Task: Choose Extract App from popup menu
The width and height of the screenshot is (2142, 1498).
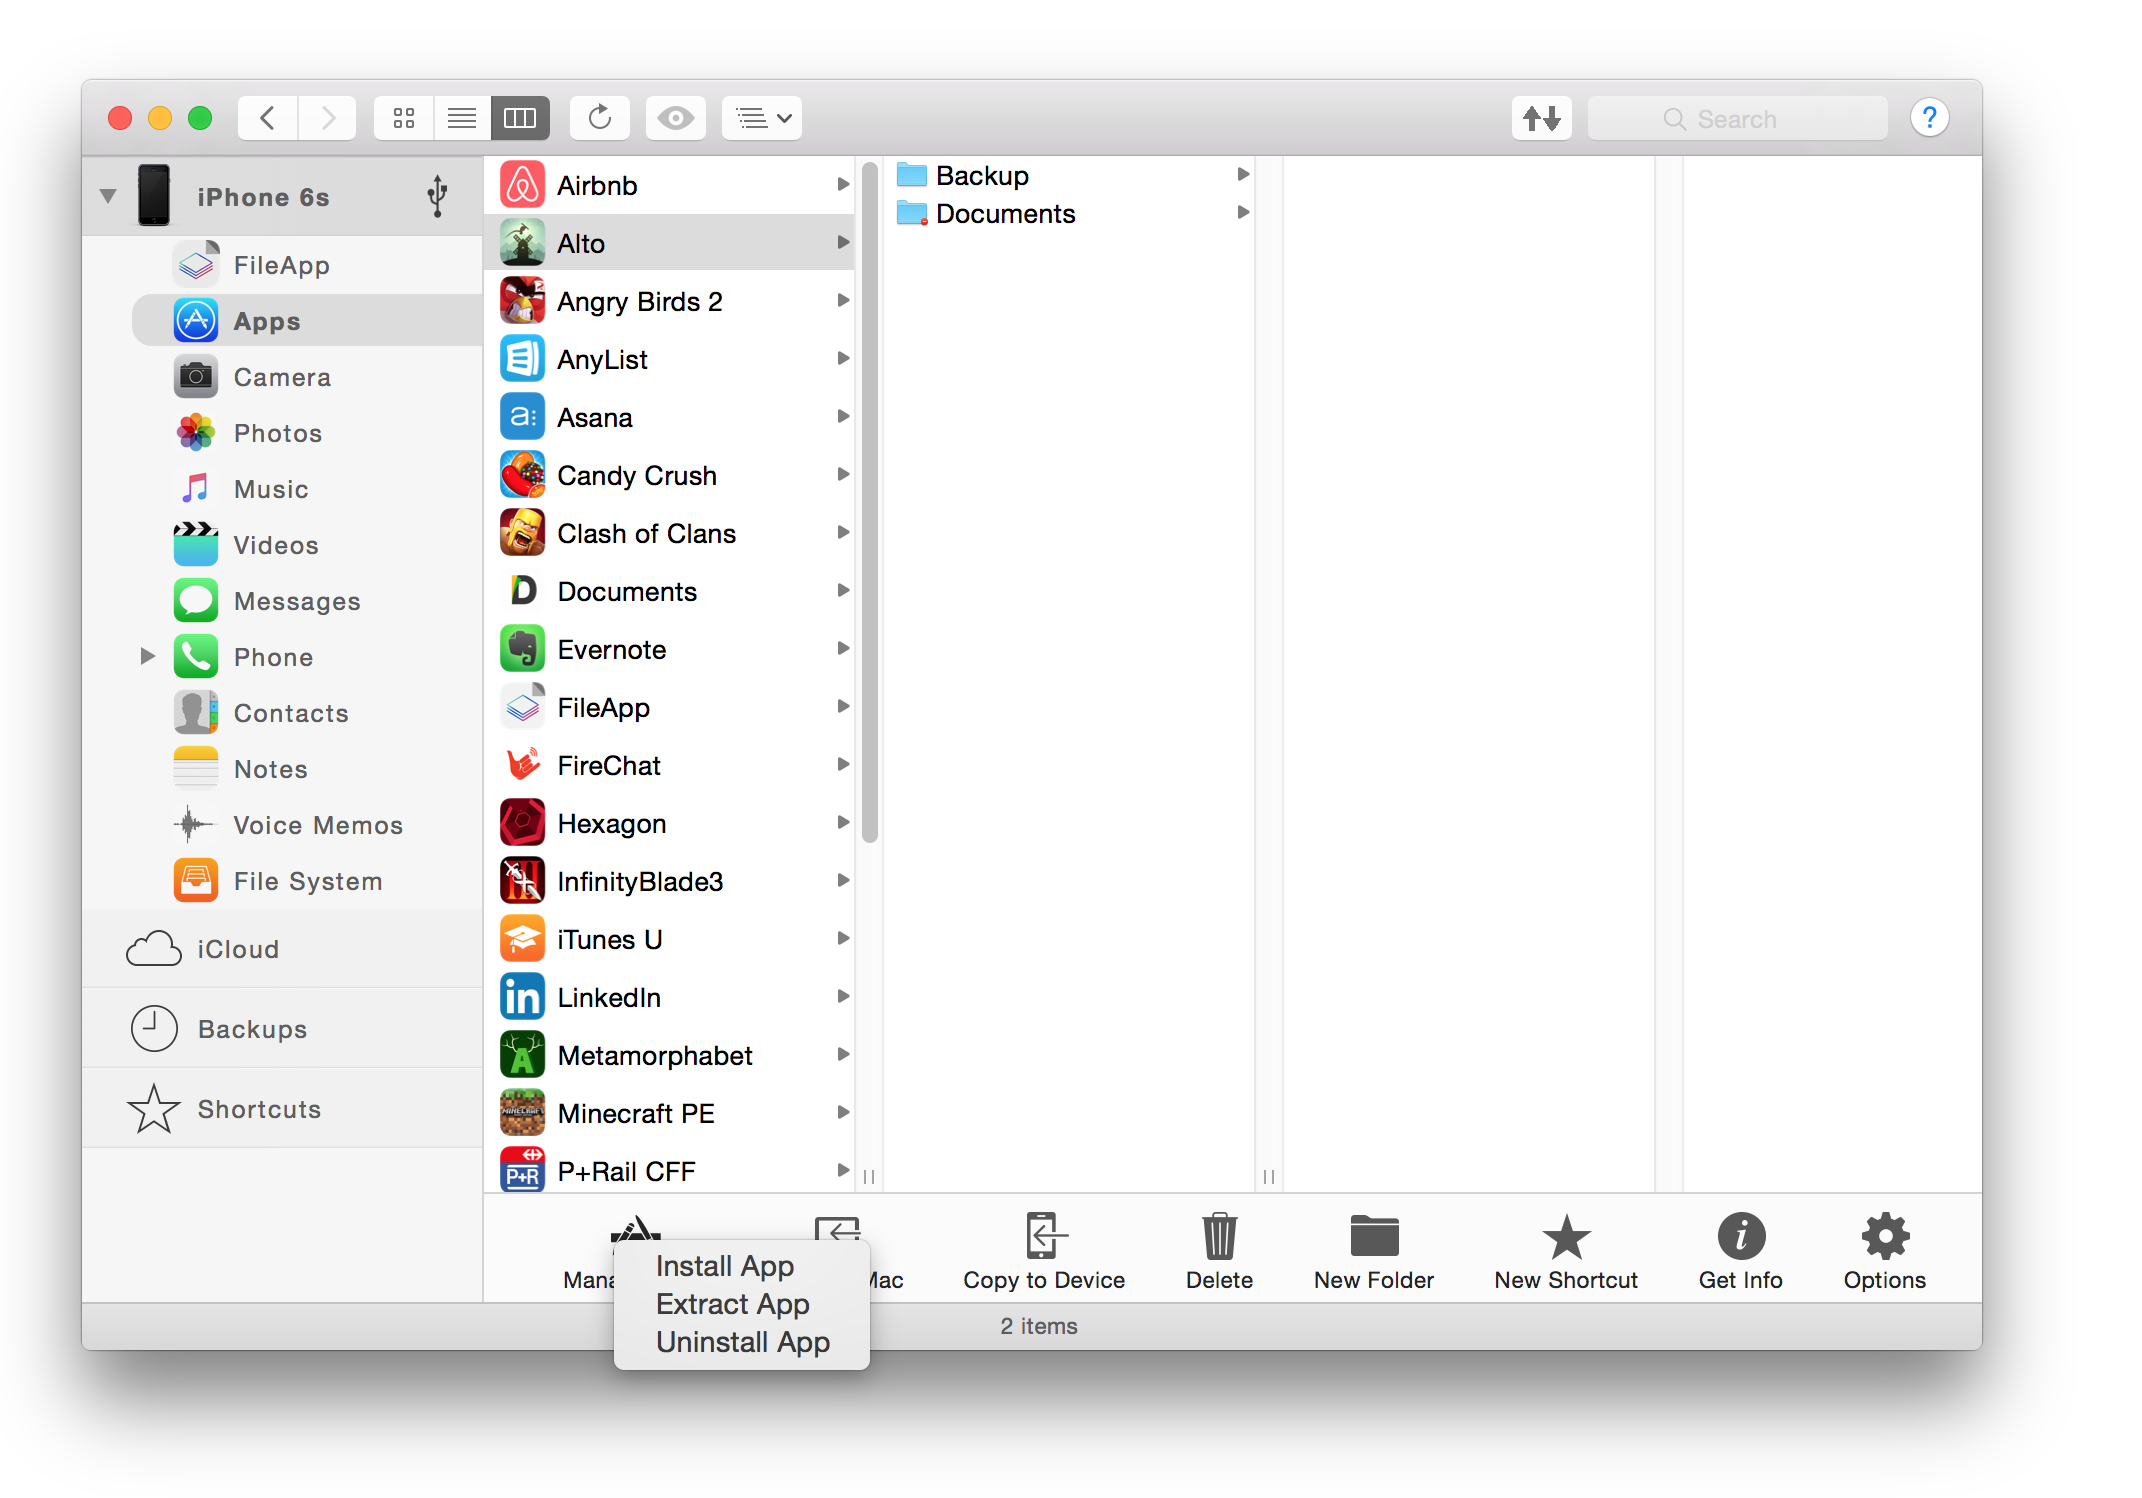Action: (742, 1304)
